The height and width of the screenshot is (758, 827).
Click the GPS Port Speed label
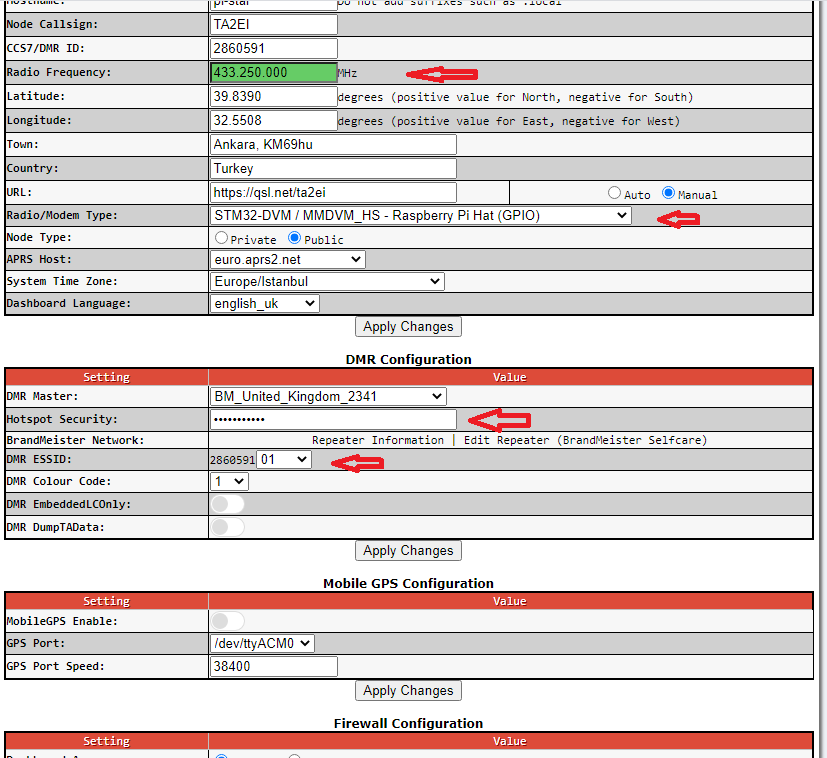pos(55,666)
